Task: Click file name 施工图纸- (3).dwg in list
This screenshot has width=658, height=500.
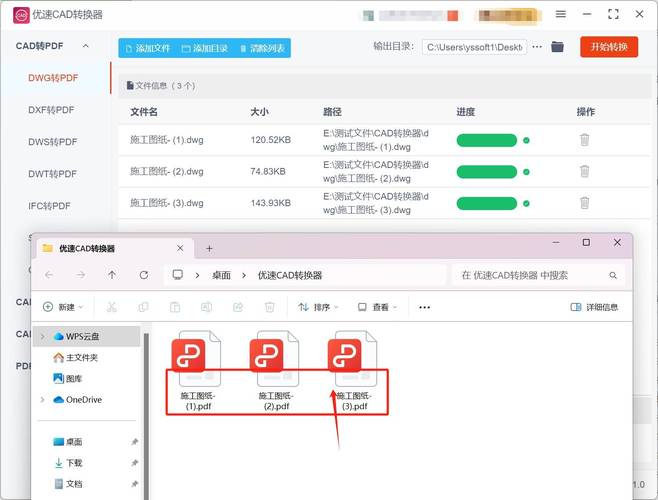Action: coord(167,203)
